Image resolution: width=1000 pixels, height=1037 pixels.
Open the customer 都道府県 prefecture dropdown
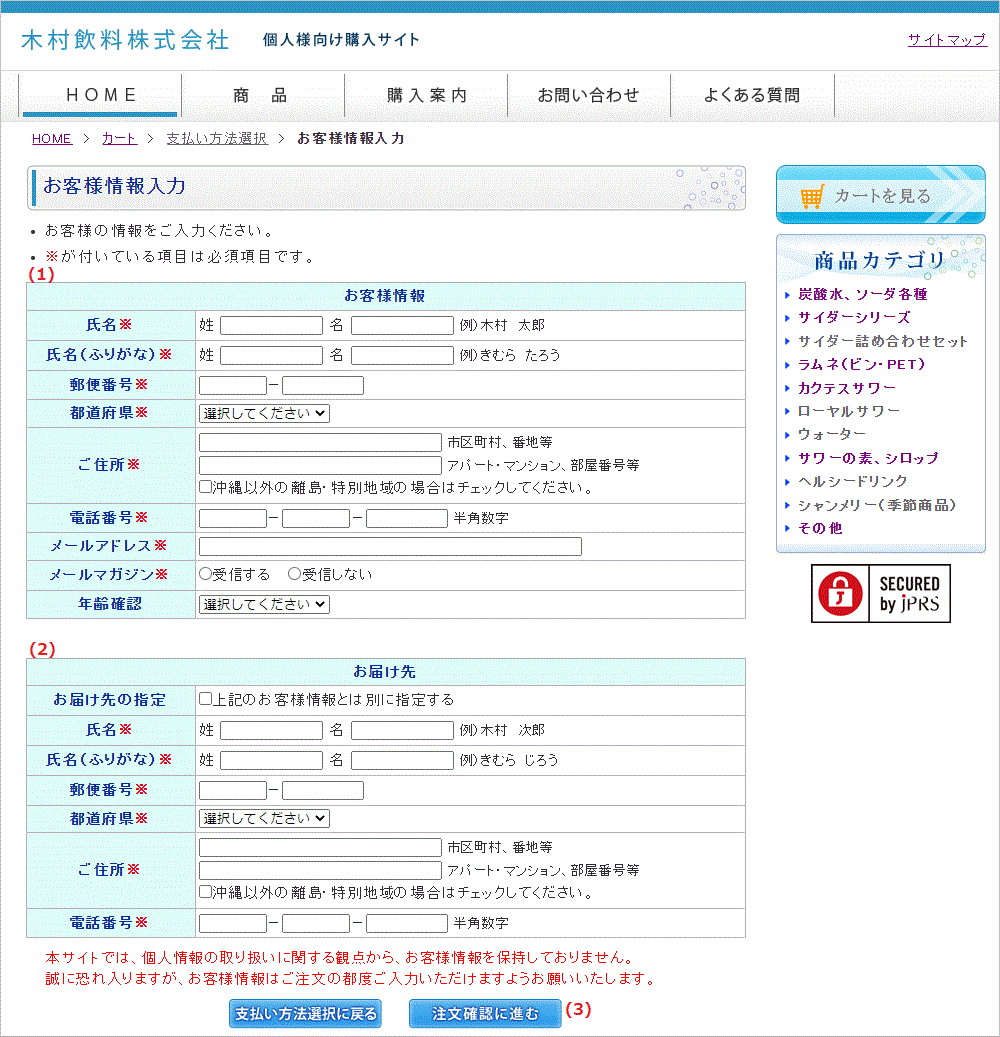(264, 413)
